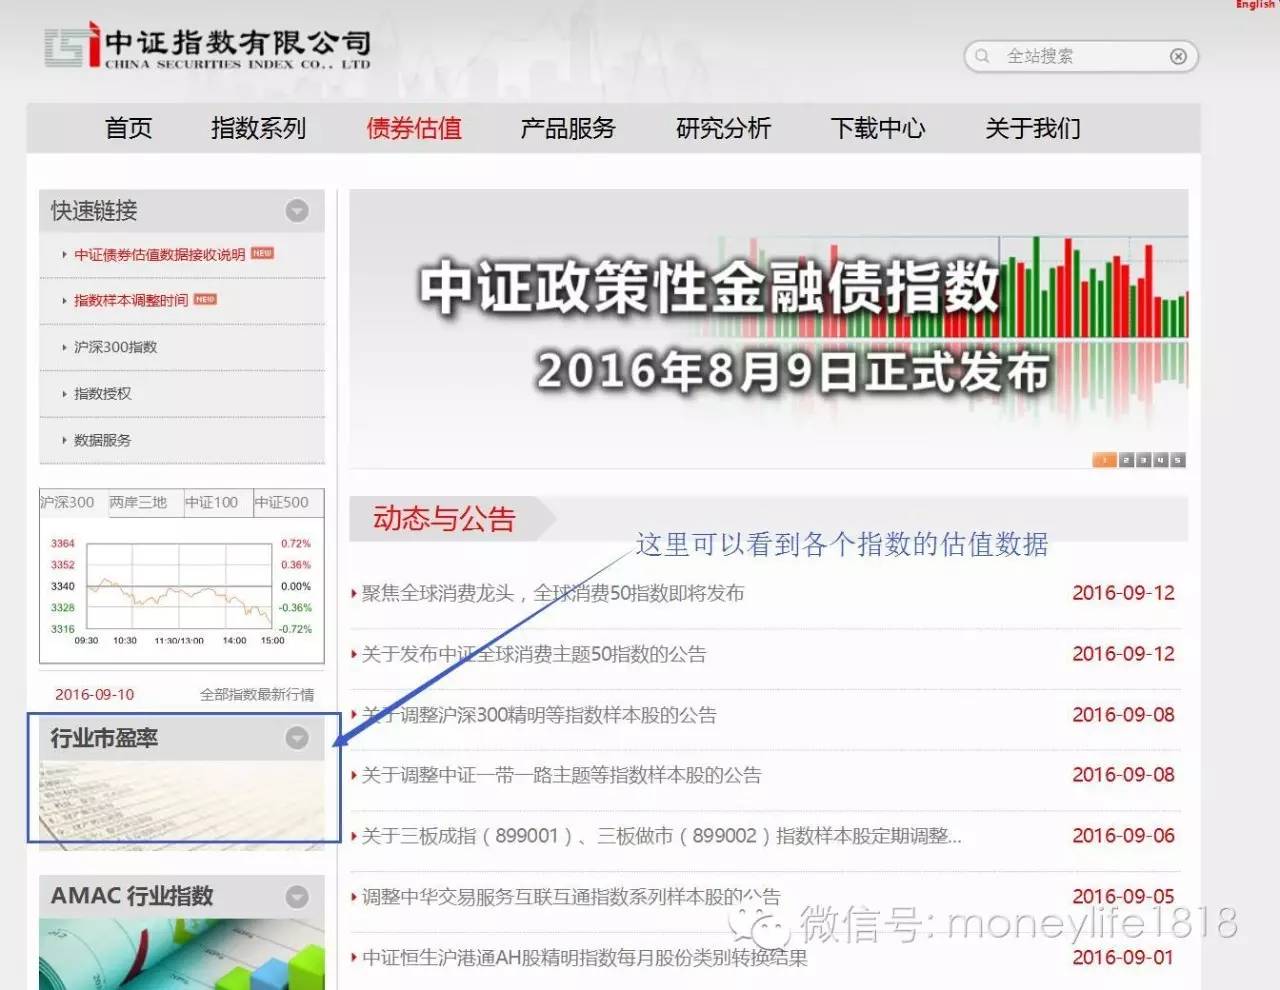Open the 关于我们 menu

tap(1033, 128)
